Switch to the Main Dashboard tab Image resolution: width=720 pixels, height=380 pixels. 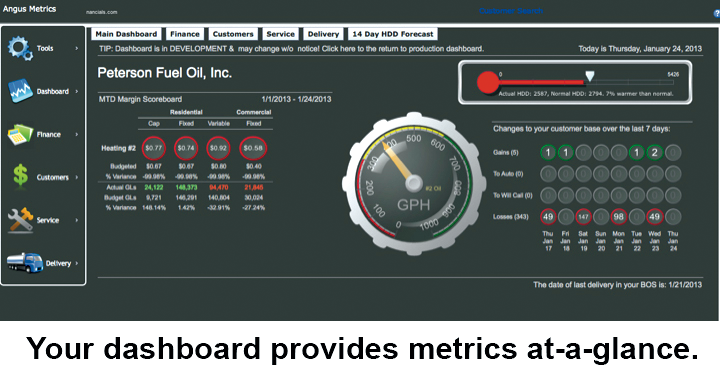point(126,34)
